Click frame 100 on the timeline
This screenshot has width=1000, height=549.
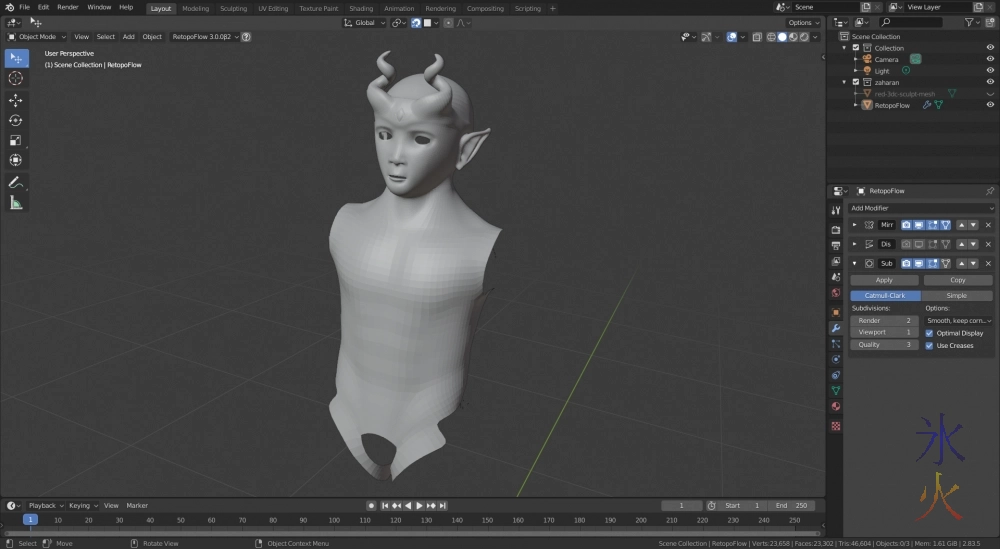[x=334, y=520]
